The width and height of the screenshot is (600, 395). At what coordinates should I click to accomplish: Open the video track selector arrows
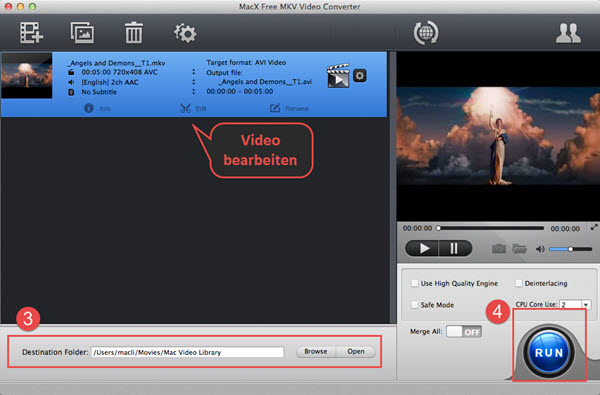(x=194, y=72)
